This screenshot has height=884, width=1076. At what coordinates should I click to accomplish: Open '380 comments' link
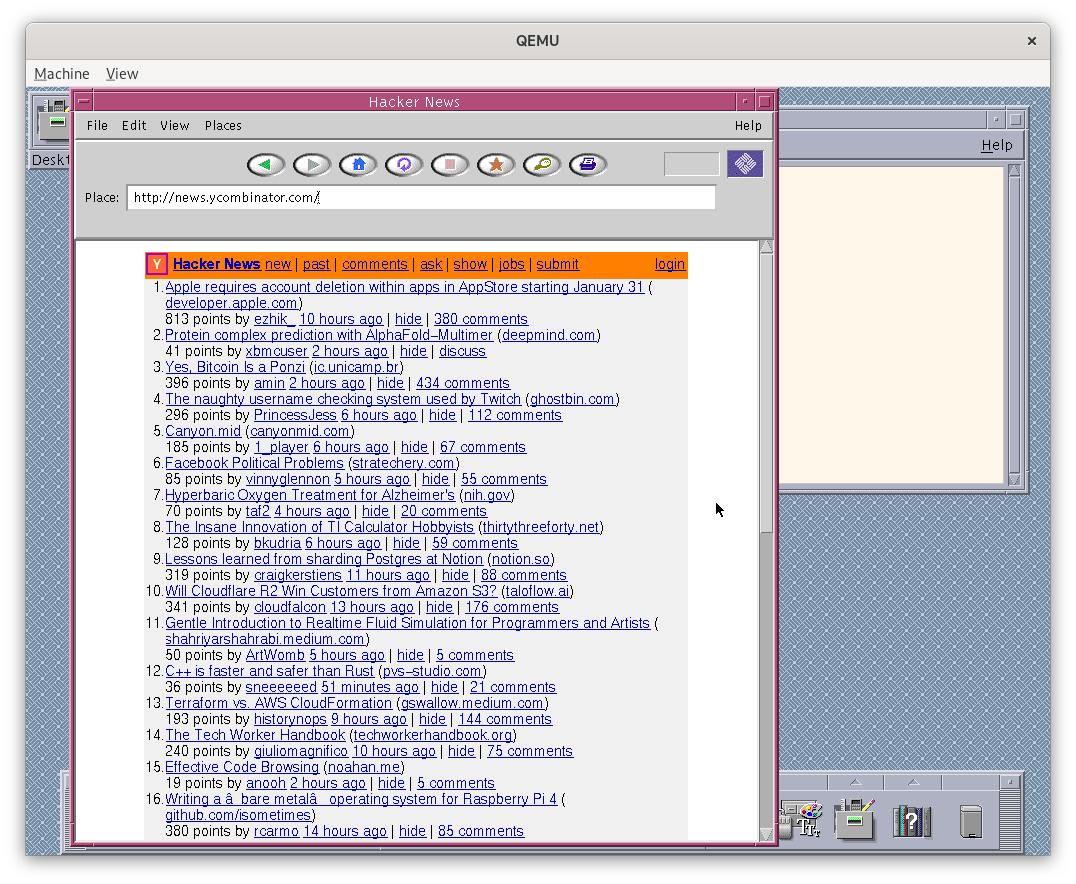coord(480,319)
